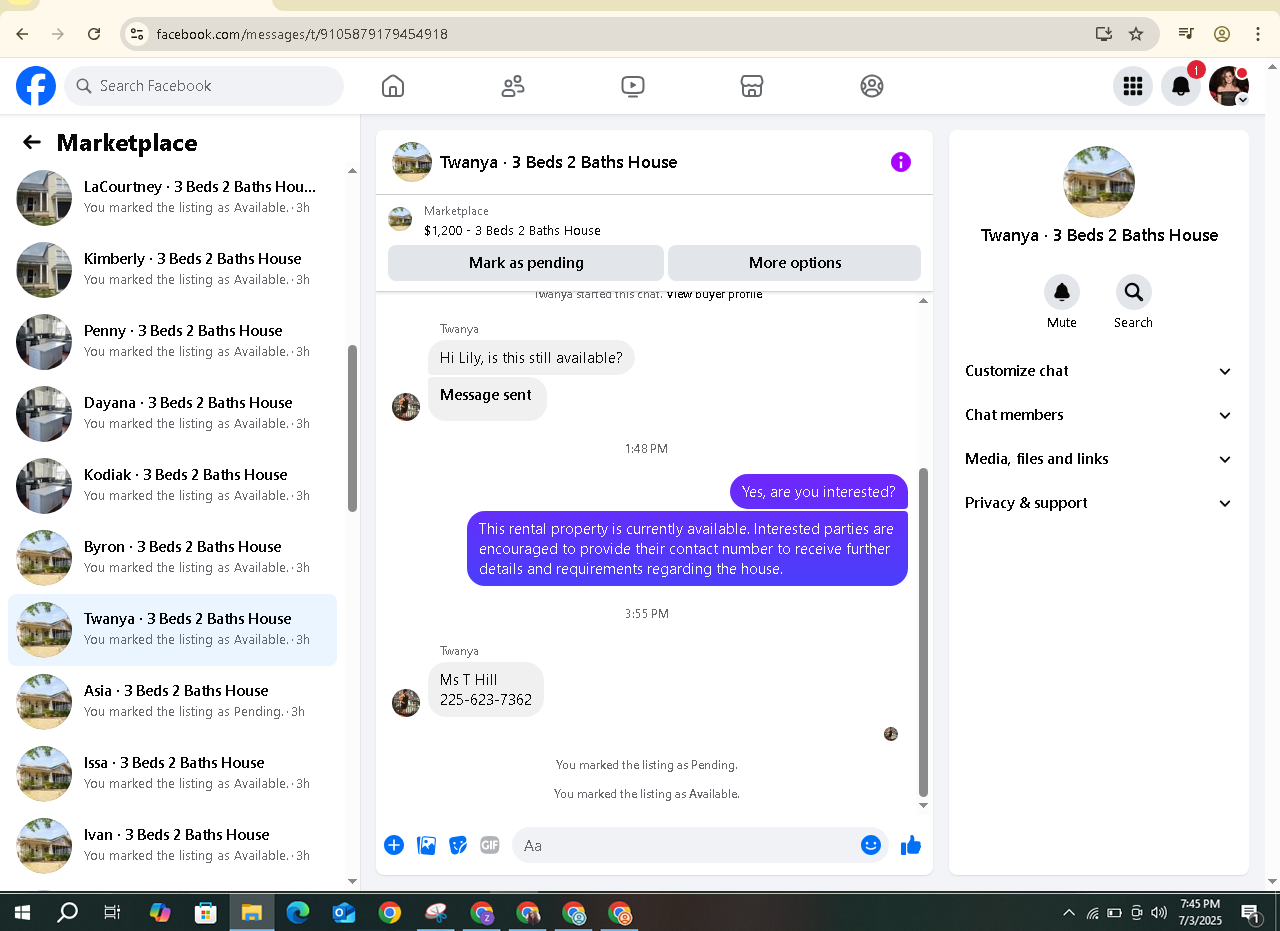Expand Media, files and links section
The height and width of the screenshot is (931, 1280).
(x=1098, y=459)
